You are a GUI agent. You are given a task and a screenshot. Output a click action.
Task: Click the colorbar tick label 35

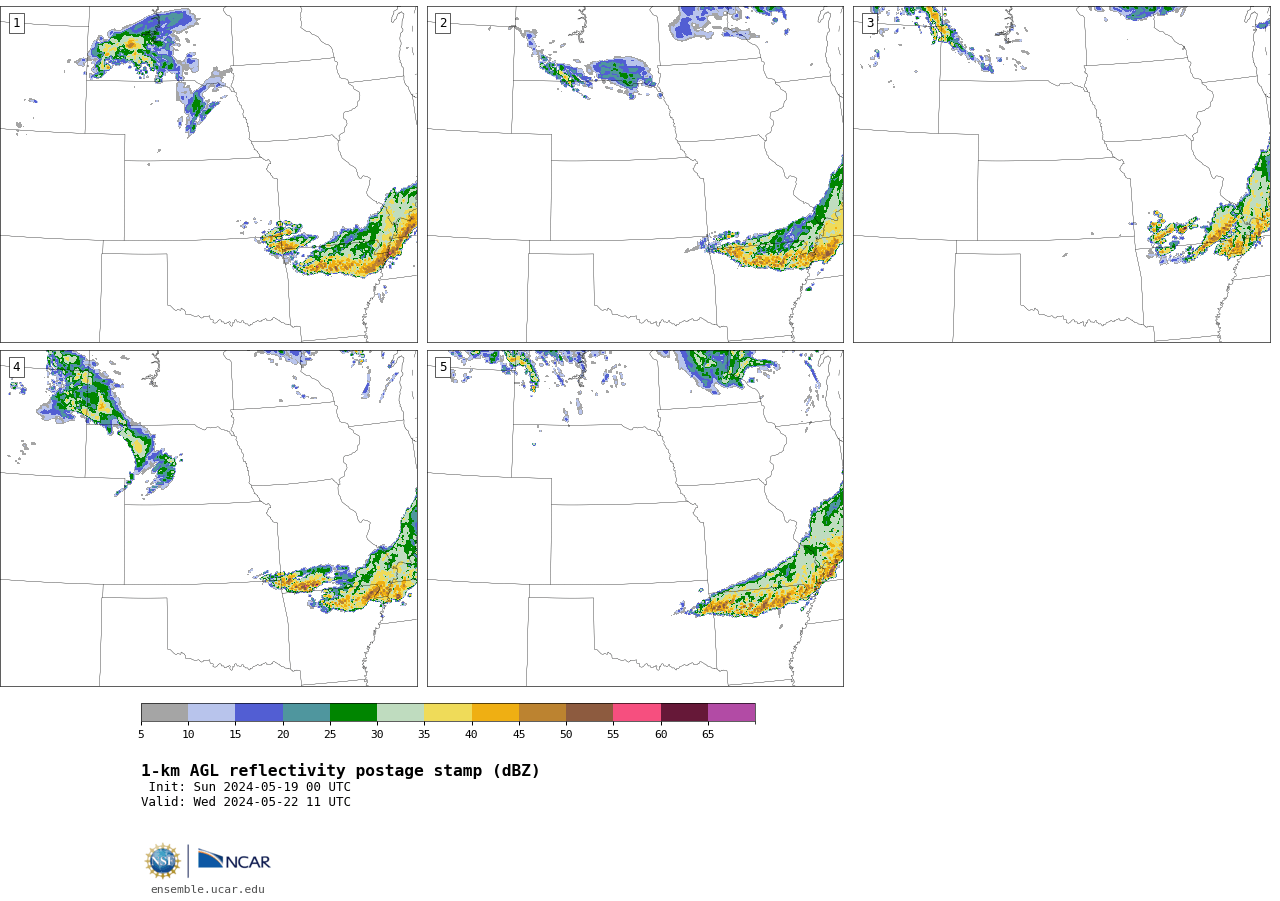pyautogui.click(x=424, y=735)
